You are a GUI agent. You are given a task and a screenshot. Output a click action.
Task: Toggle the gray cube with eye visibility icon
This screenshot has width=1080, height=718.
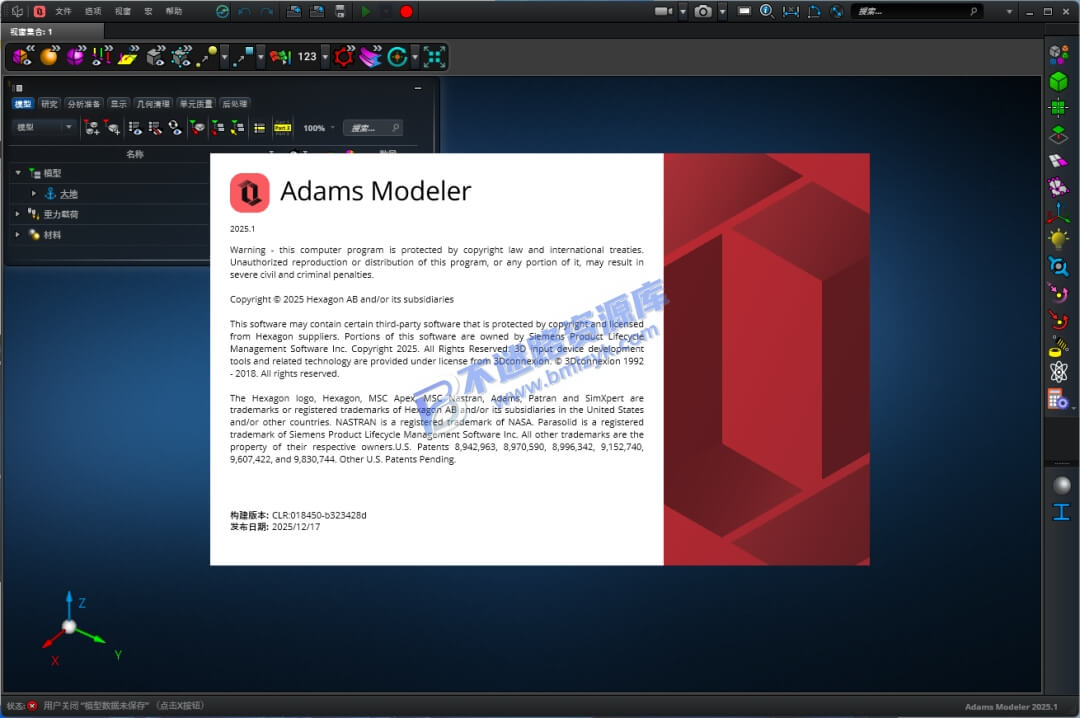tap(156, 56)
